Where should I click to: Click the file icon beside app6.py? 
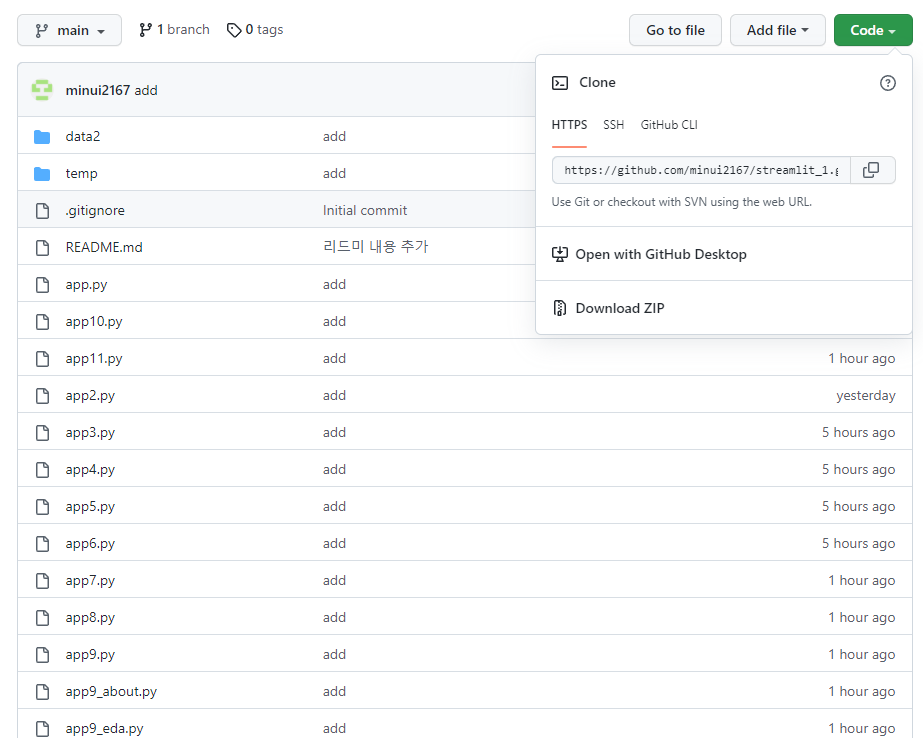click(x=42, y=544)
